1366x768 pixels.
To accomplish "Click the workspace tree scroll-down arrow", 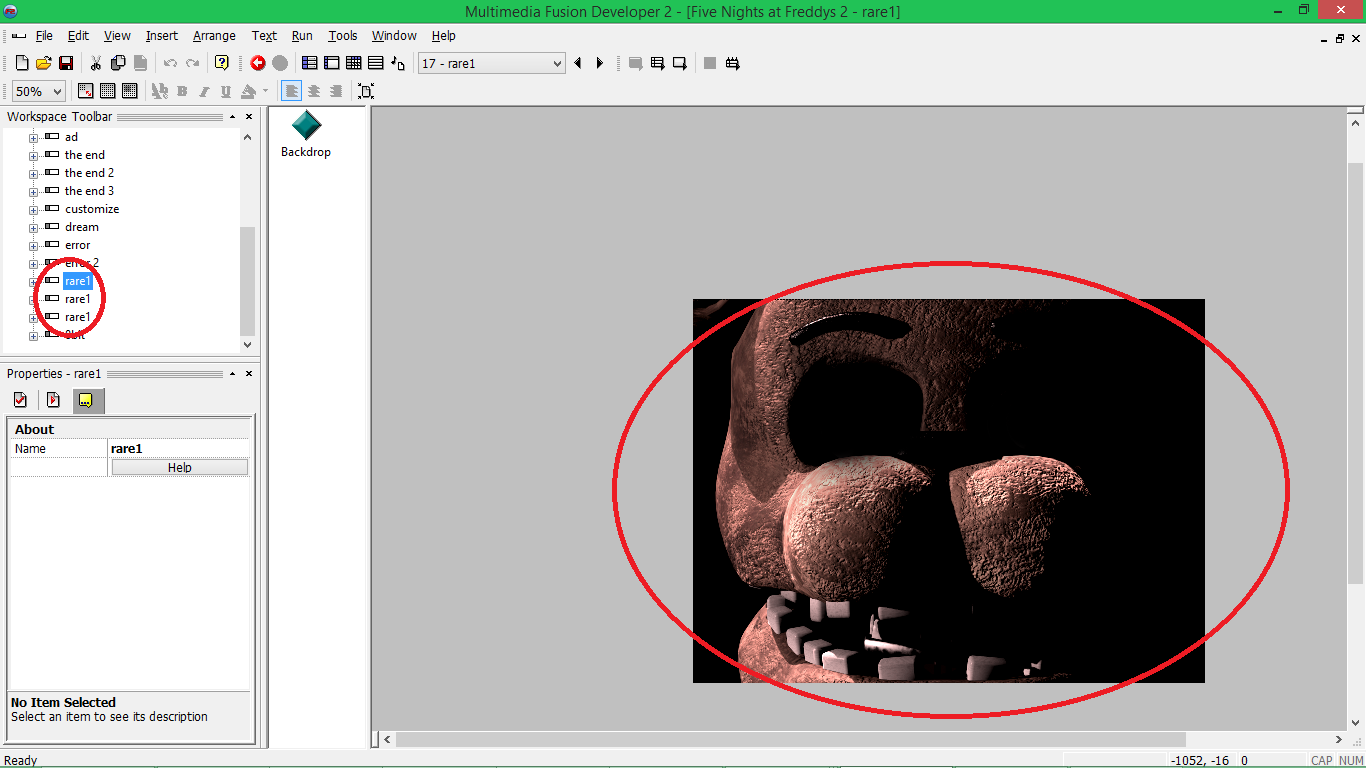I will pos(248,345).
